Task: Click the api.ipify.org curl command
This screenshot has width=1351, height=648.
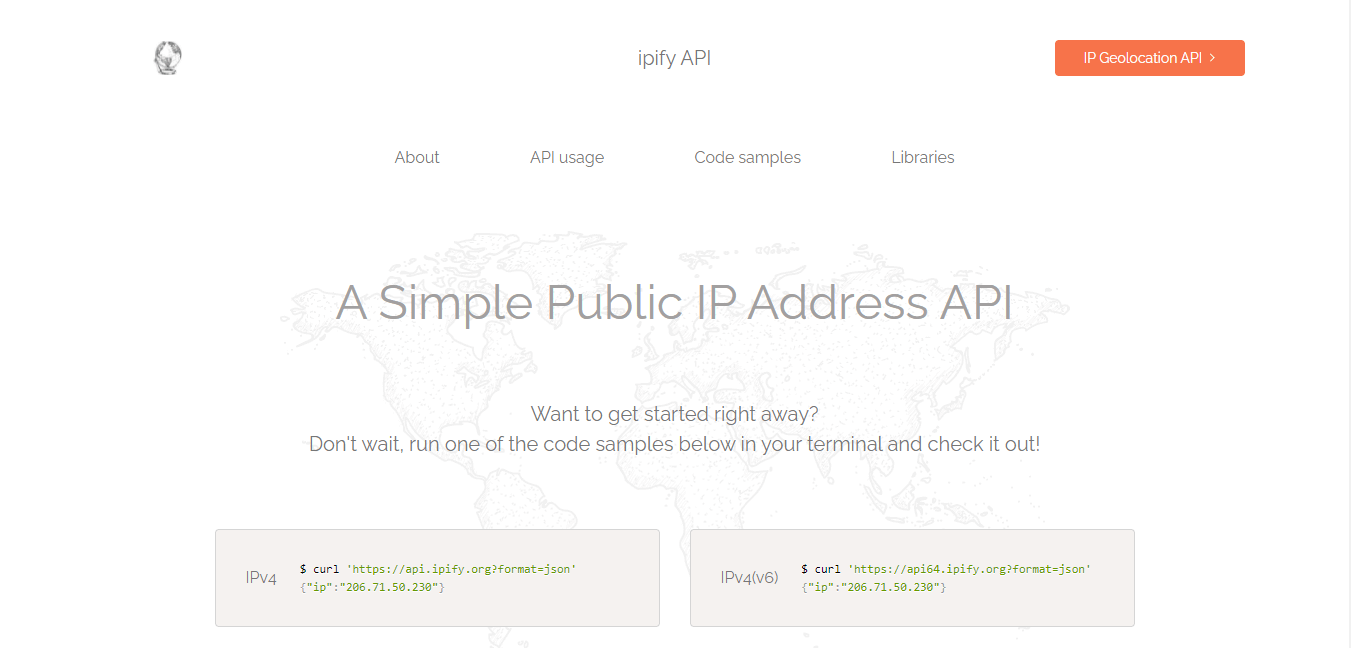Action: (438, 569)
